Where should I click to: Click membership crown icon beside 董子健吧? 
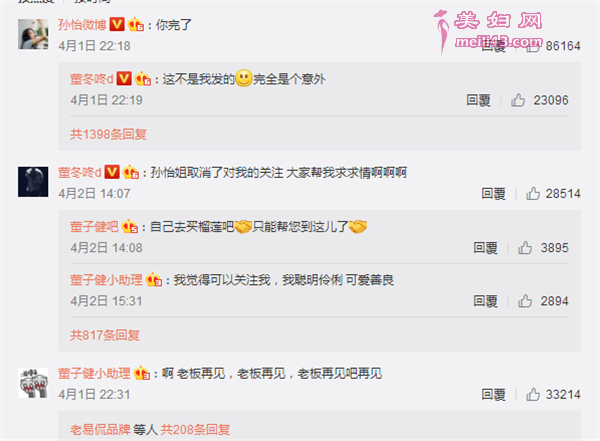pyautogui.click(x=130, y=227)
